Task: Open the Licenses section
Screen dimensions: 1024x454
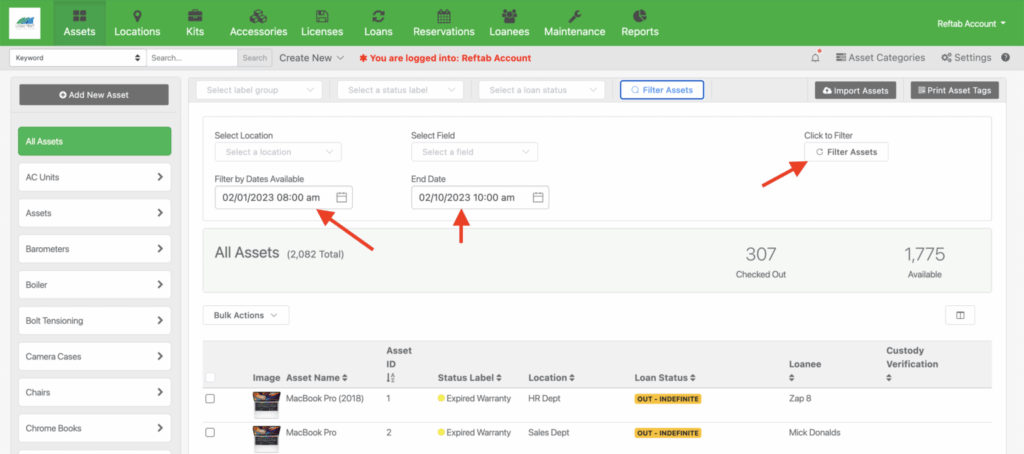Action: 322,23
